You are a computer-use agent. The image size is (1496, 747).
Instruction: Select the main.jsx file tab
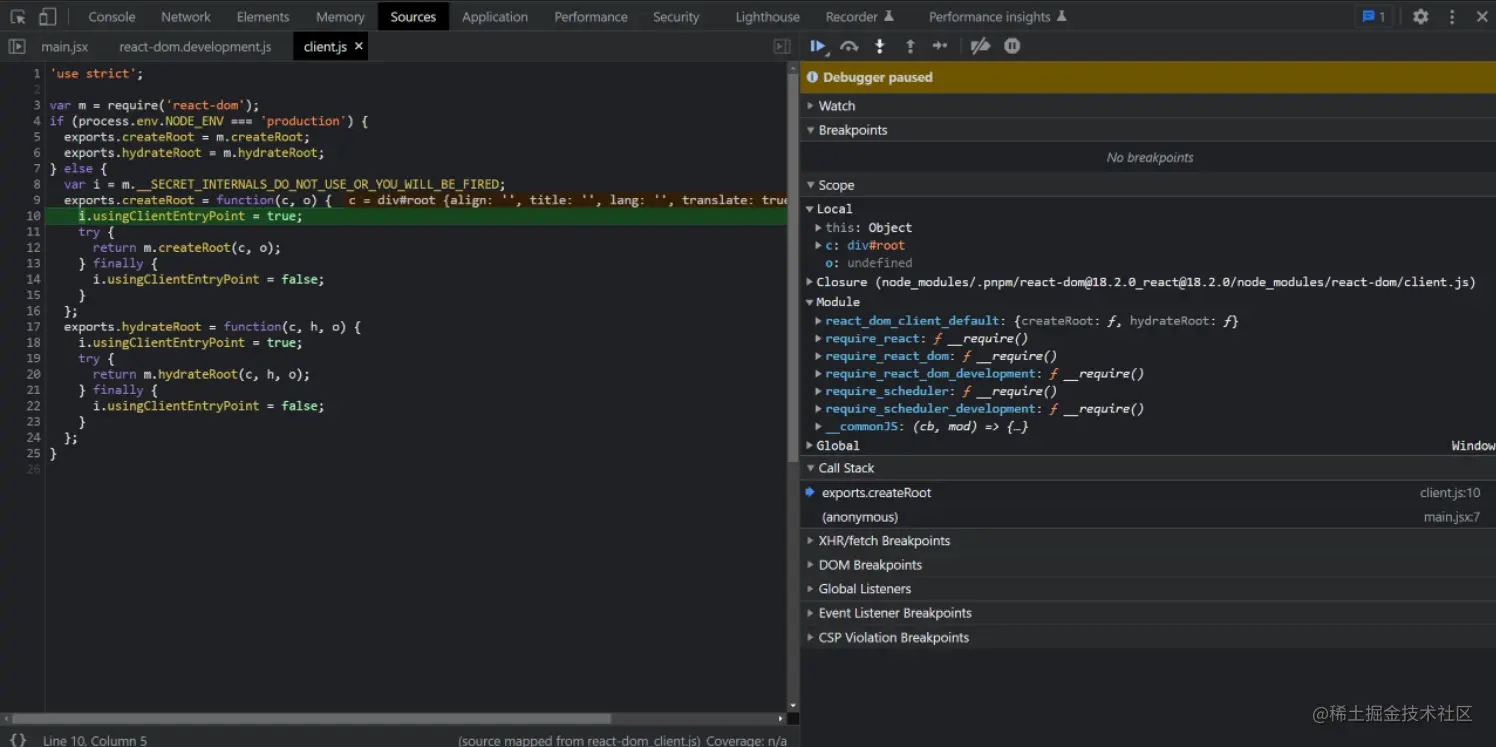pos(65,47)
